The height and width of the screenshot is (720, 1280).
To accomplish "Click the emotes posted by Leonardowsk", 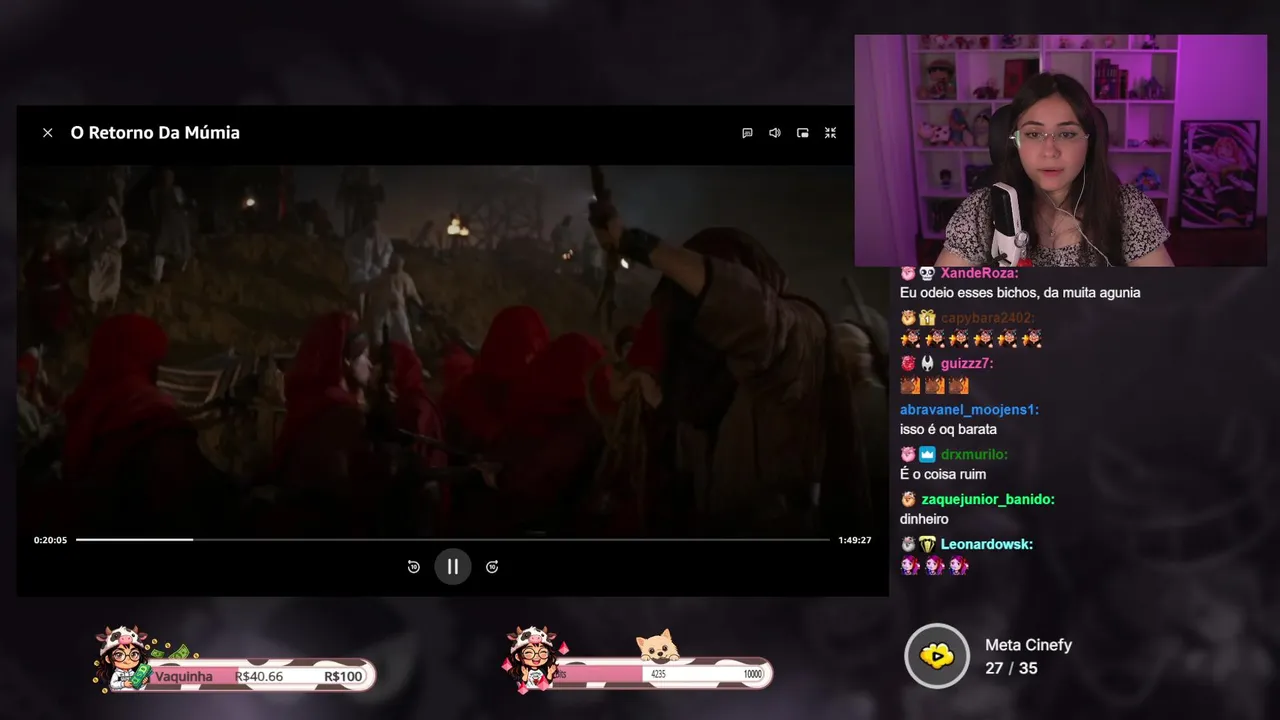I will click(x=934, y=566).
